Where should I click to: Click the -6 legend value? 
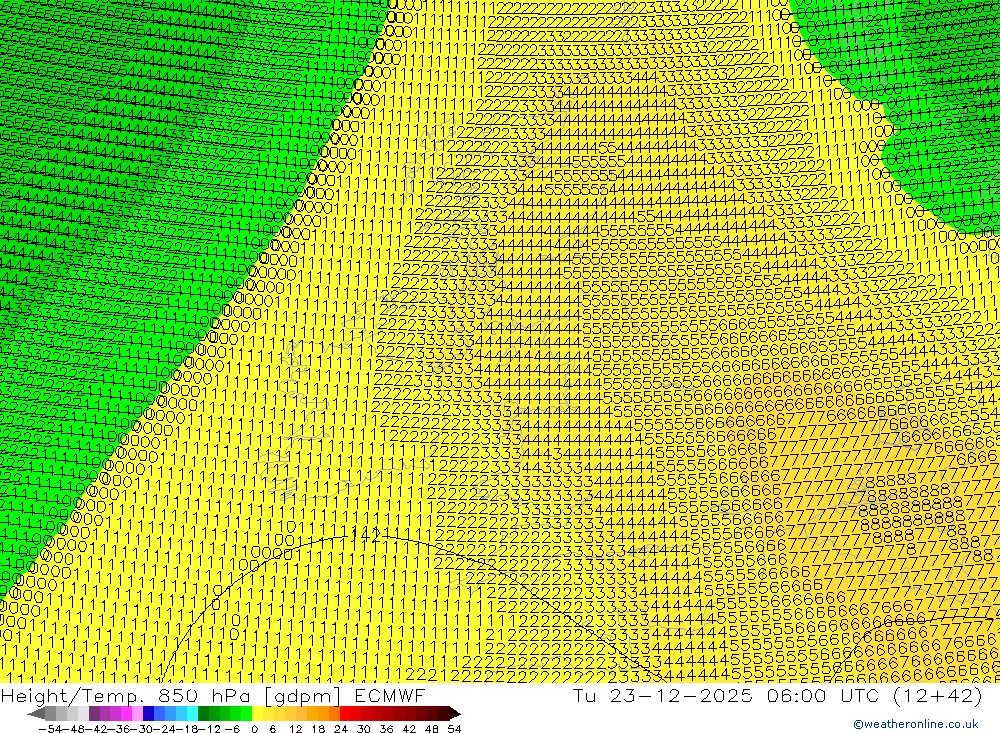[x=232, y=729]
